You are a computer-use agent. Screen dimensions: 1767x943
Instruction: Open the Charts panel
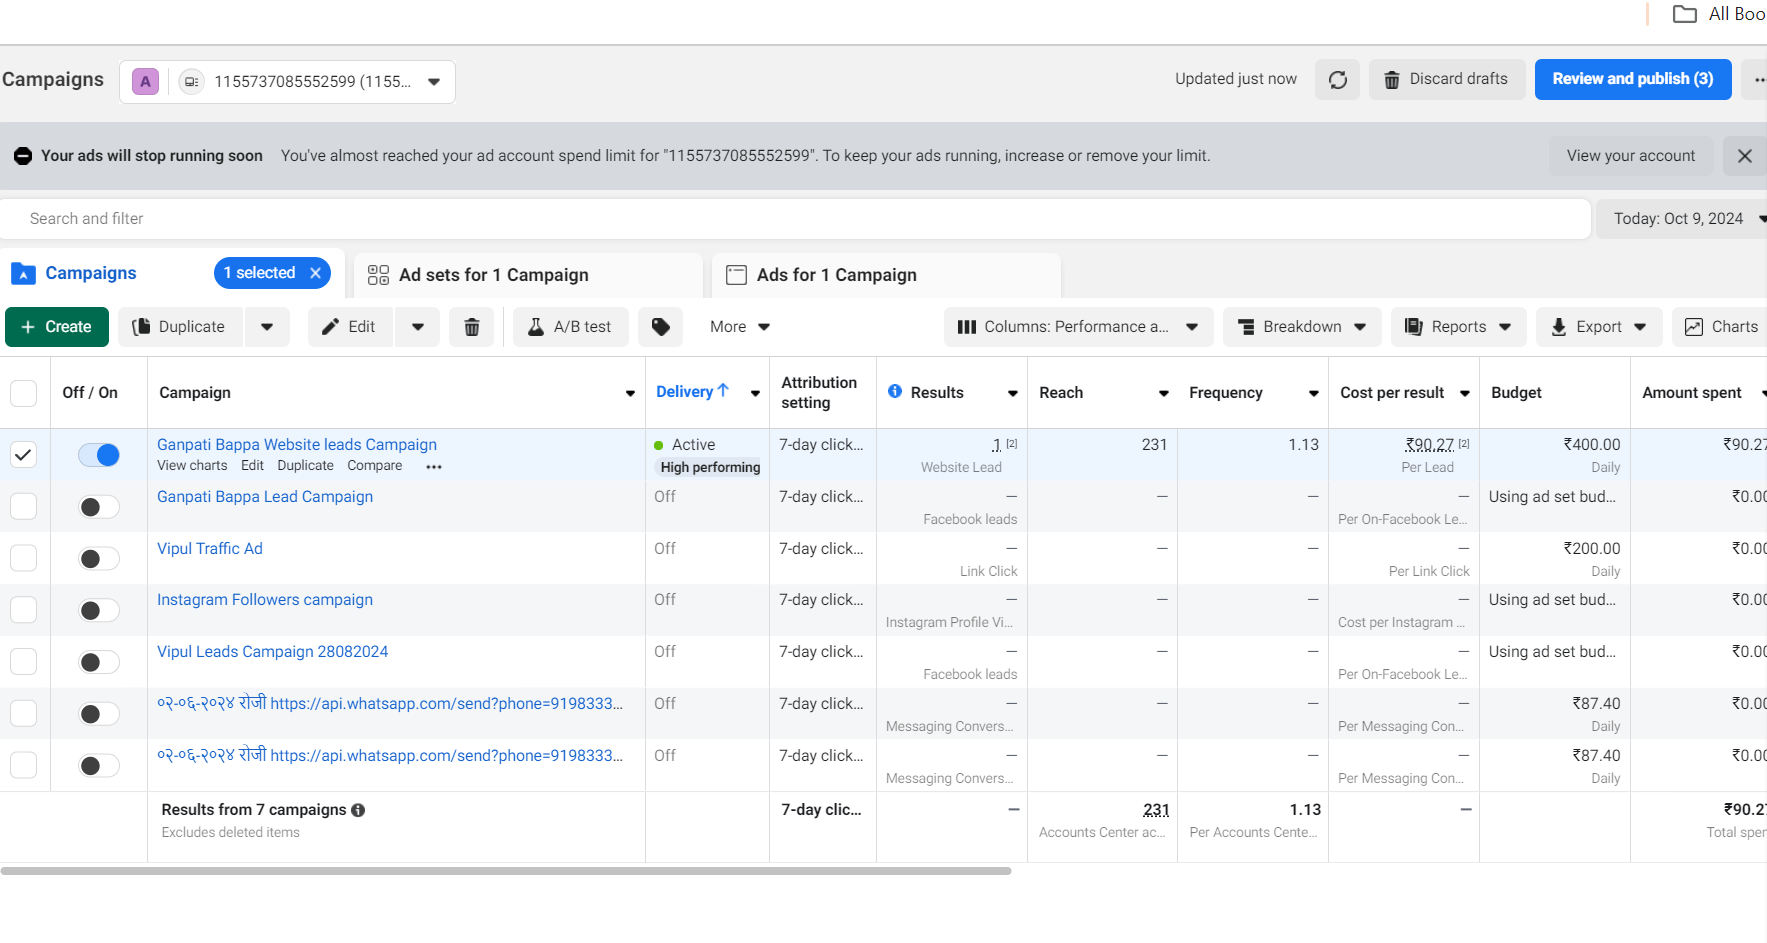(x=1721, y=327)
